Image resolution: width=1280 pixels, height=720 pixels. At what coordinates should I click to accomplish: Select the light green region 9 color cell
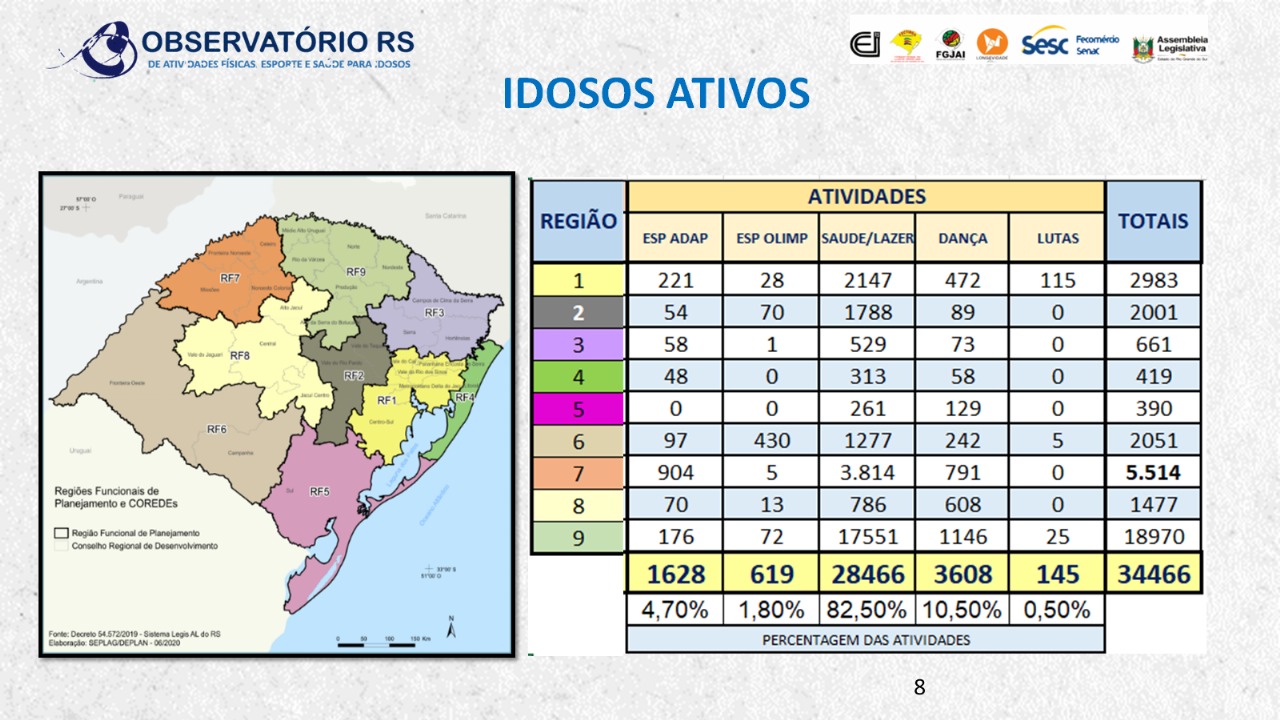(x=577, y=536)
